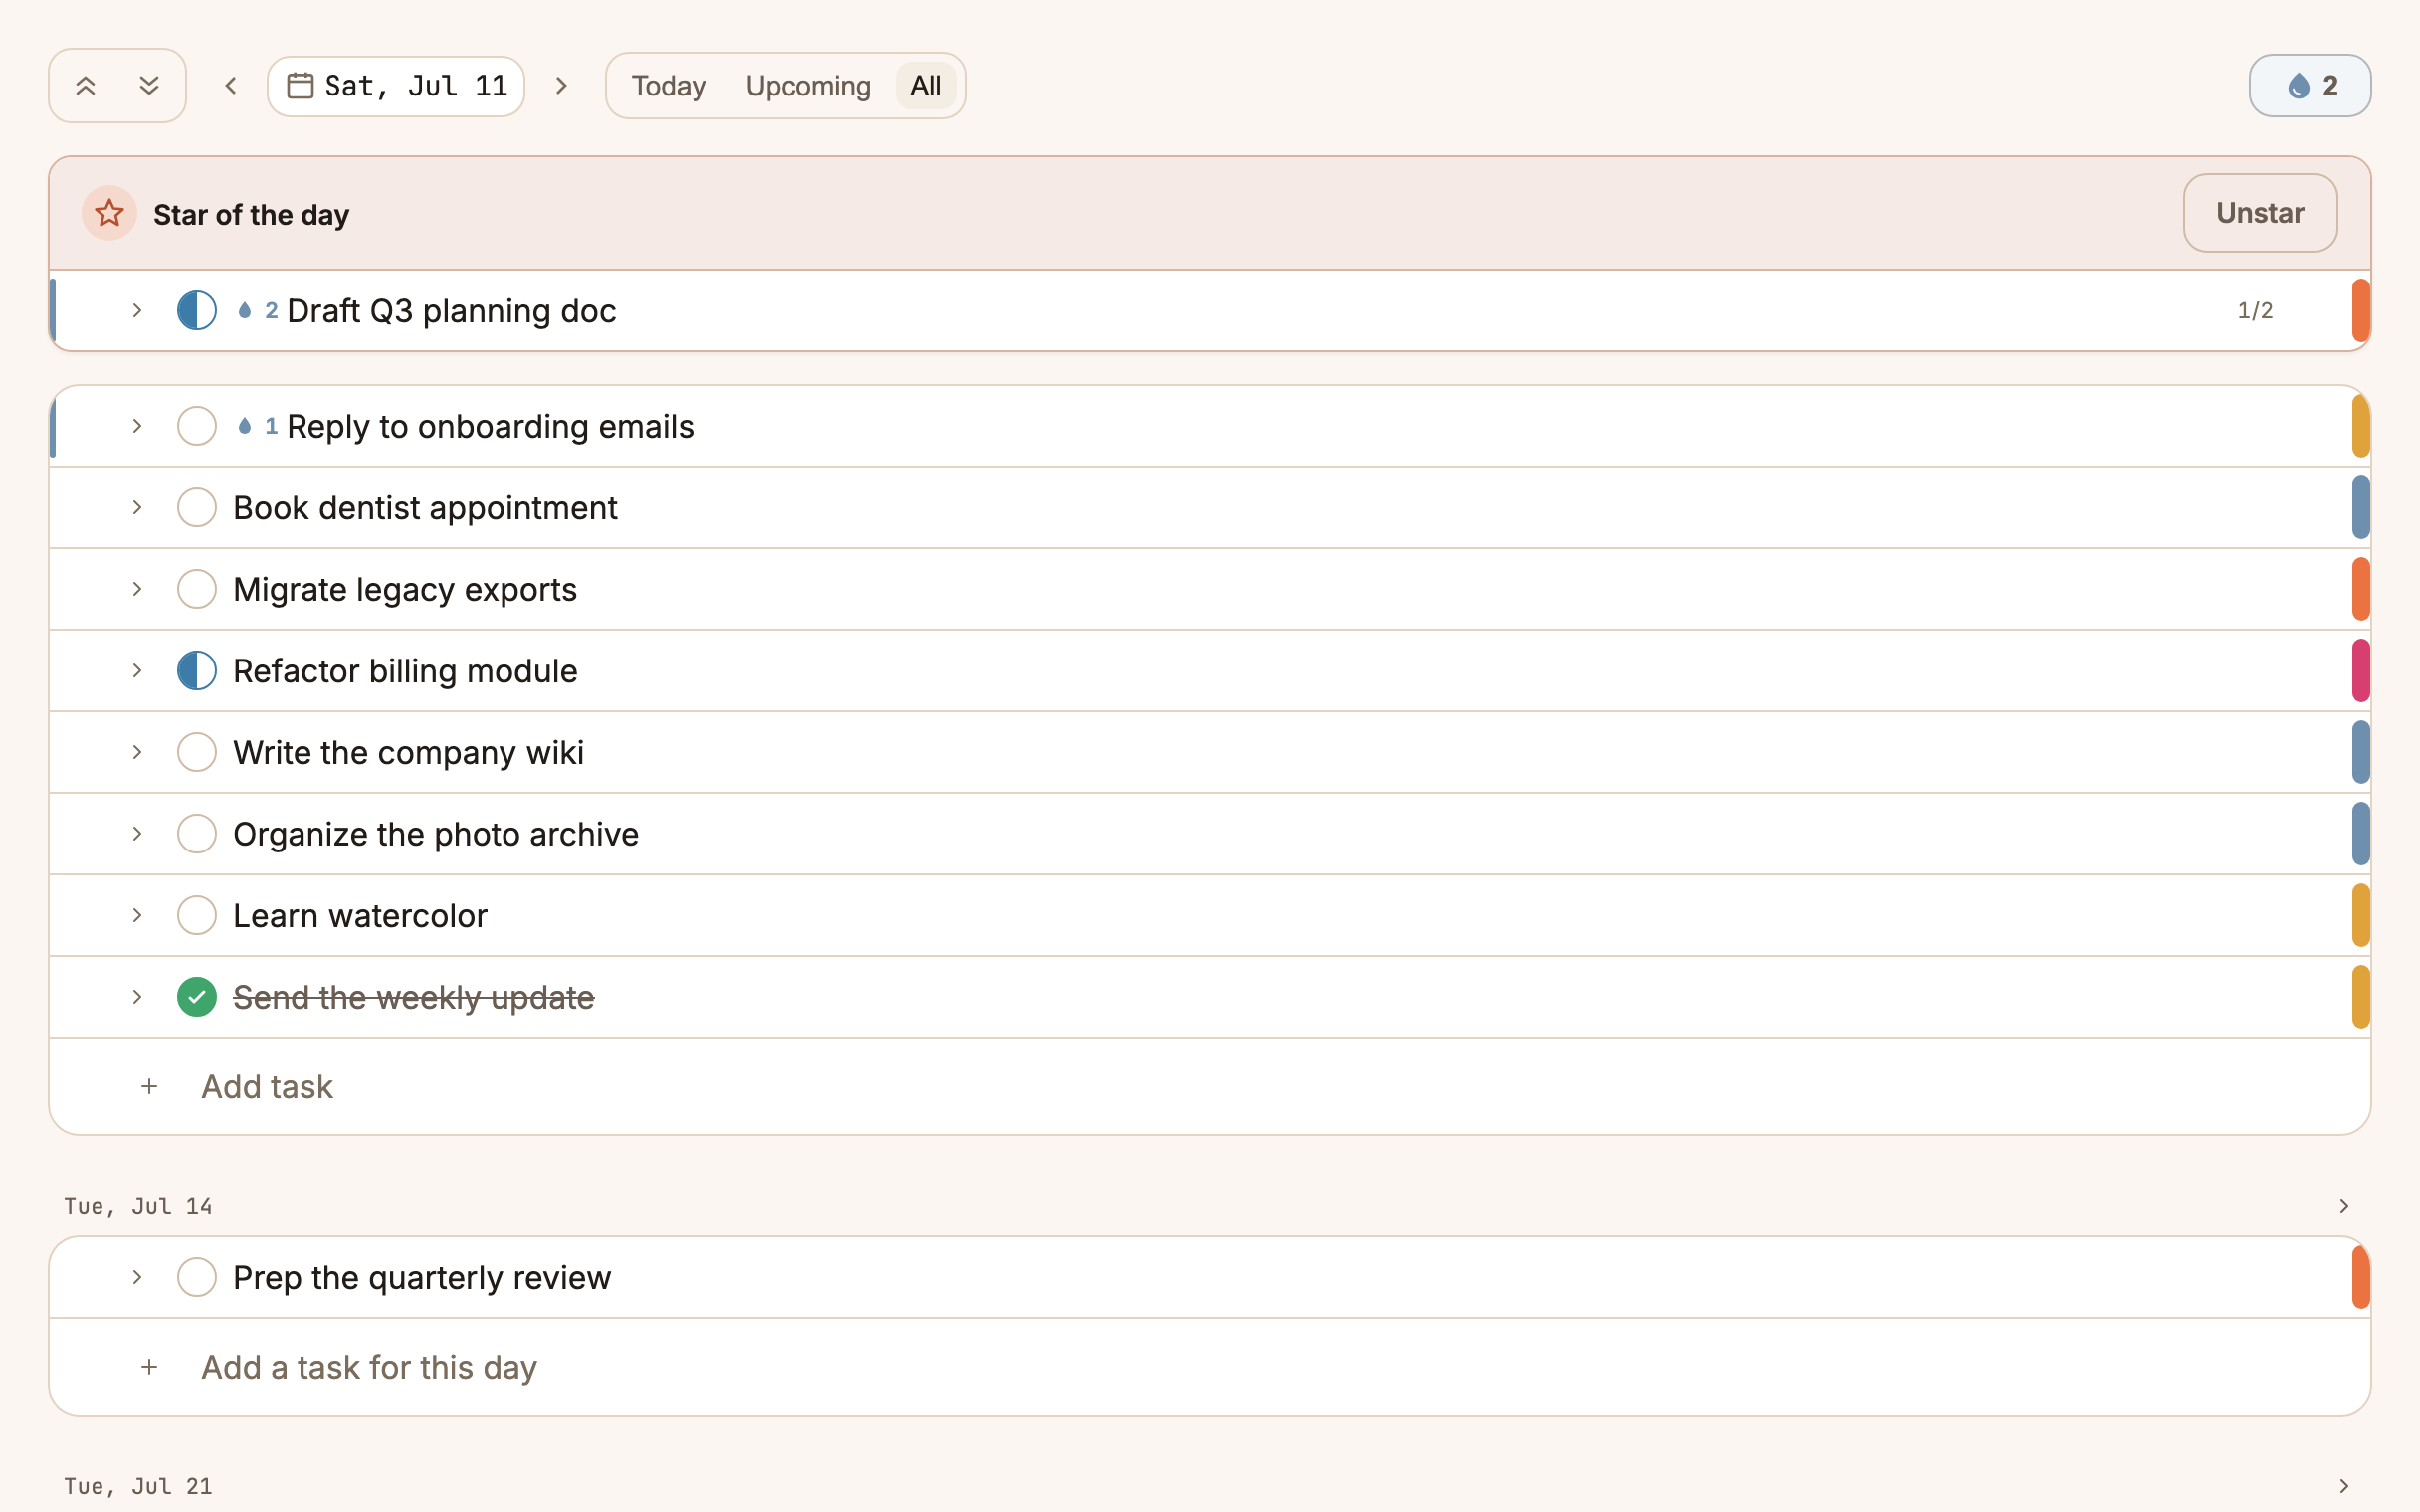Screen dimensions: 2420x1512
Task: Click yellow color tag on Reply to onboarding emails
Action: [x=2361, y=427]
